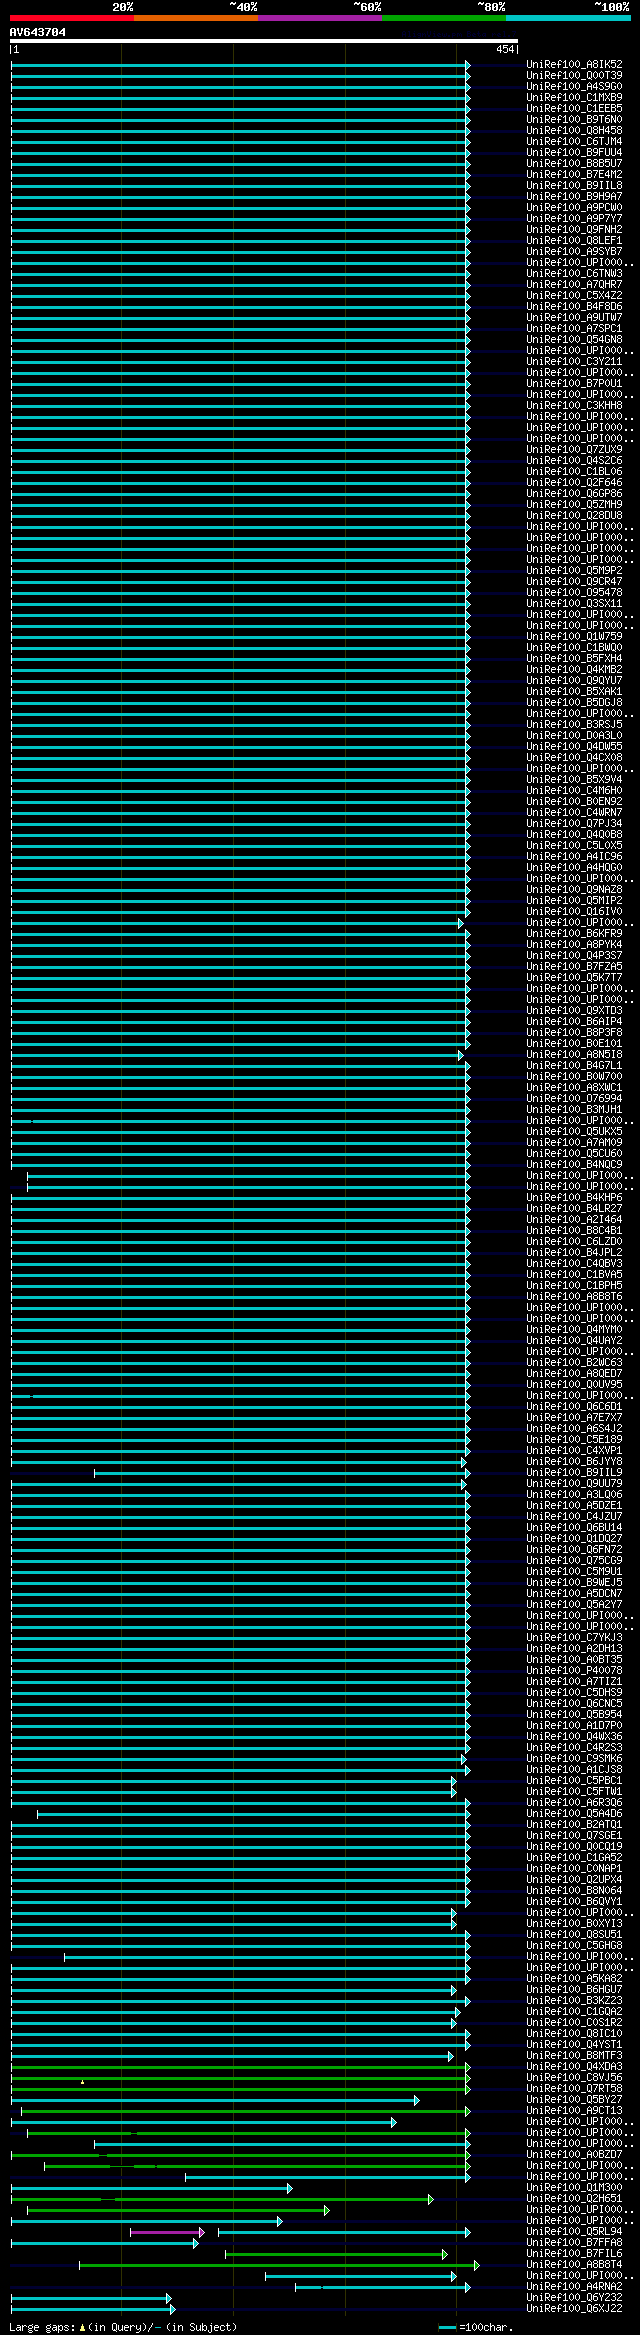Click the UniRef100_B6JYY8 entry
This screenshot has width=640, height=2335.
click(x=574, y=1462)
